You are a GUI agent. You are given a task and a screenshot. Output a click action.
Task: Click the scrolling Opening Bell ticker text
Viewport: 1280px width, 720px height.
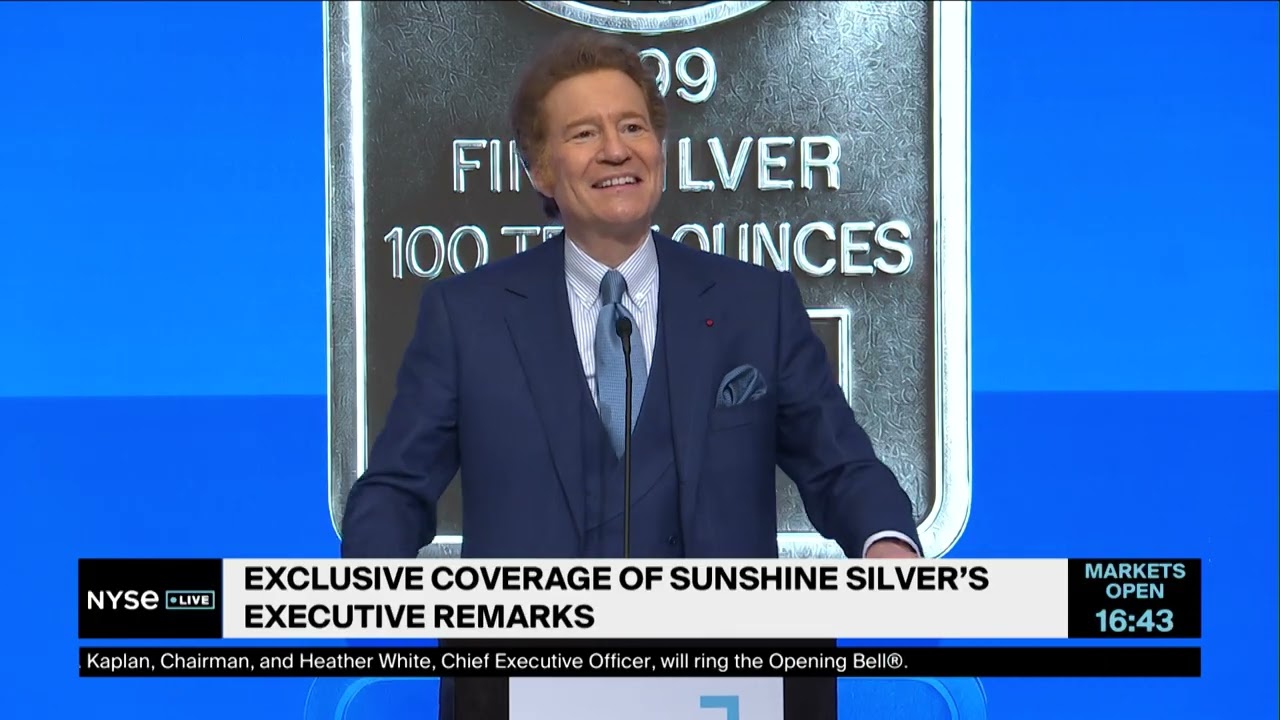(497, 661)
